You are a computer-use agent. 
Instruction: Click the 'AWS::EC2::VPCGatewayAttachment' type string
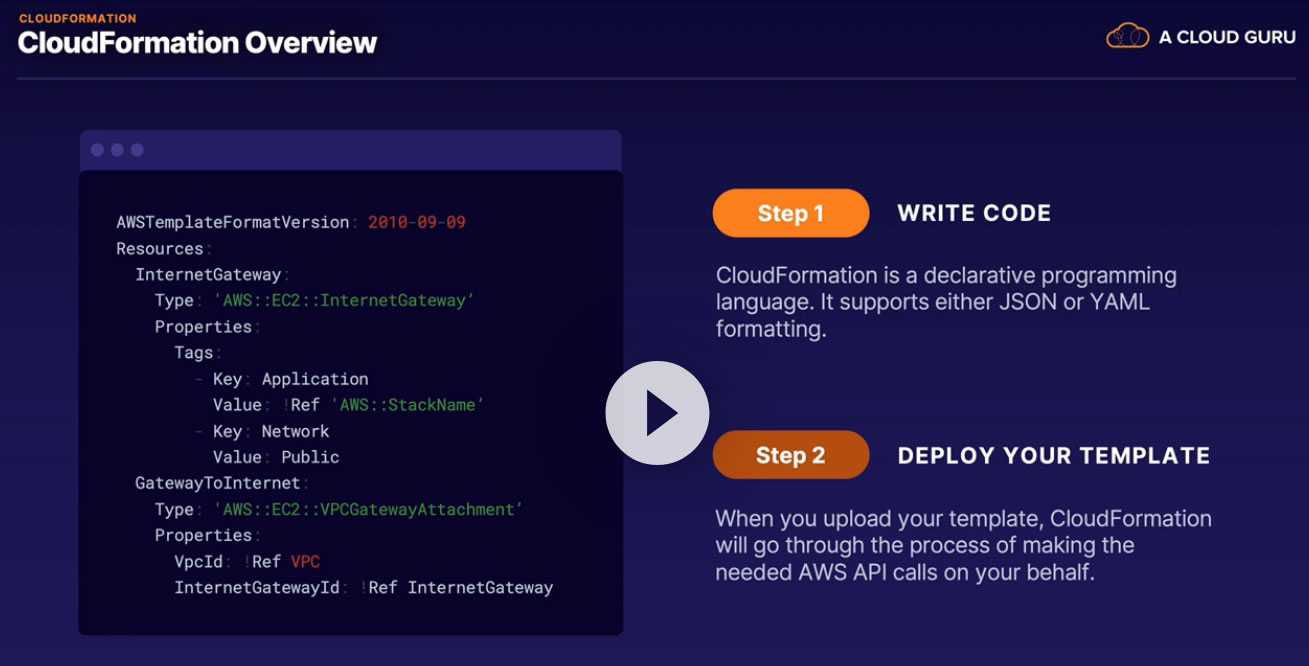tap(368, 509)
